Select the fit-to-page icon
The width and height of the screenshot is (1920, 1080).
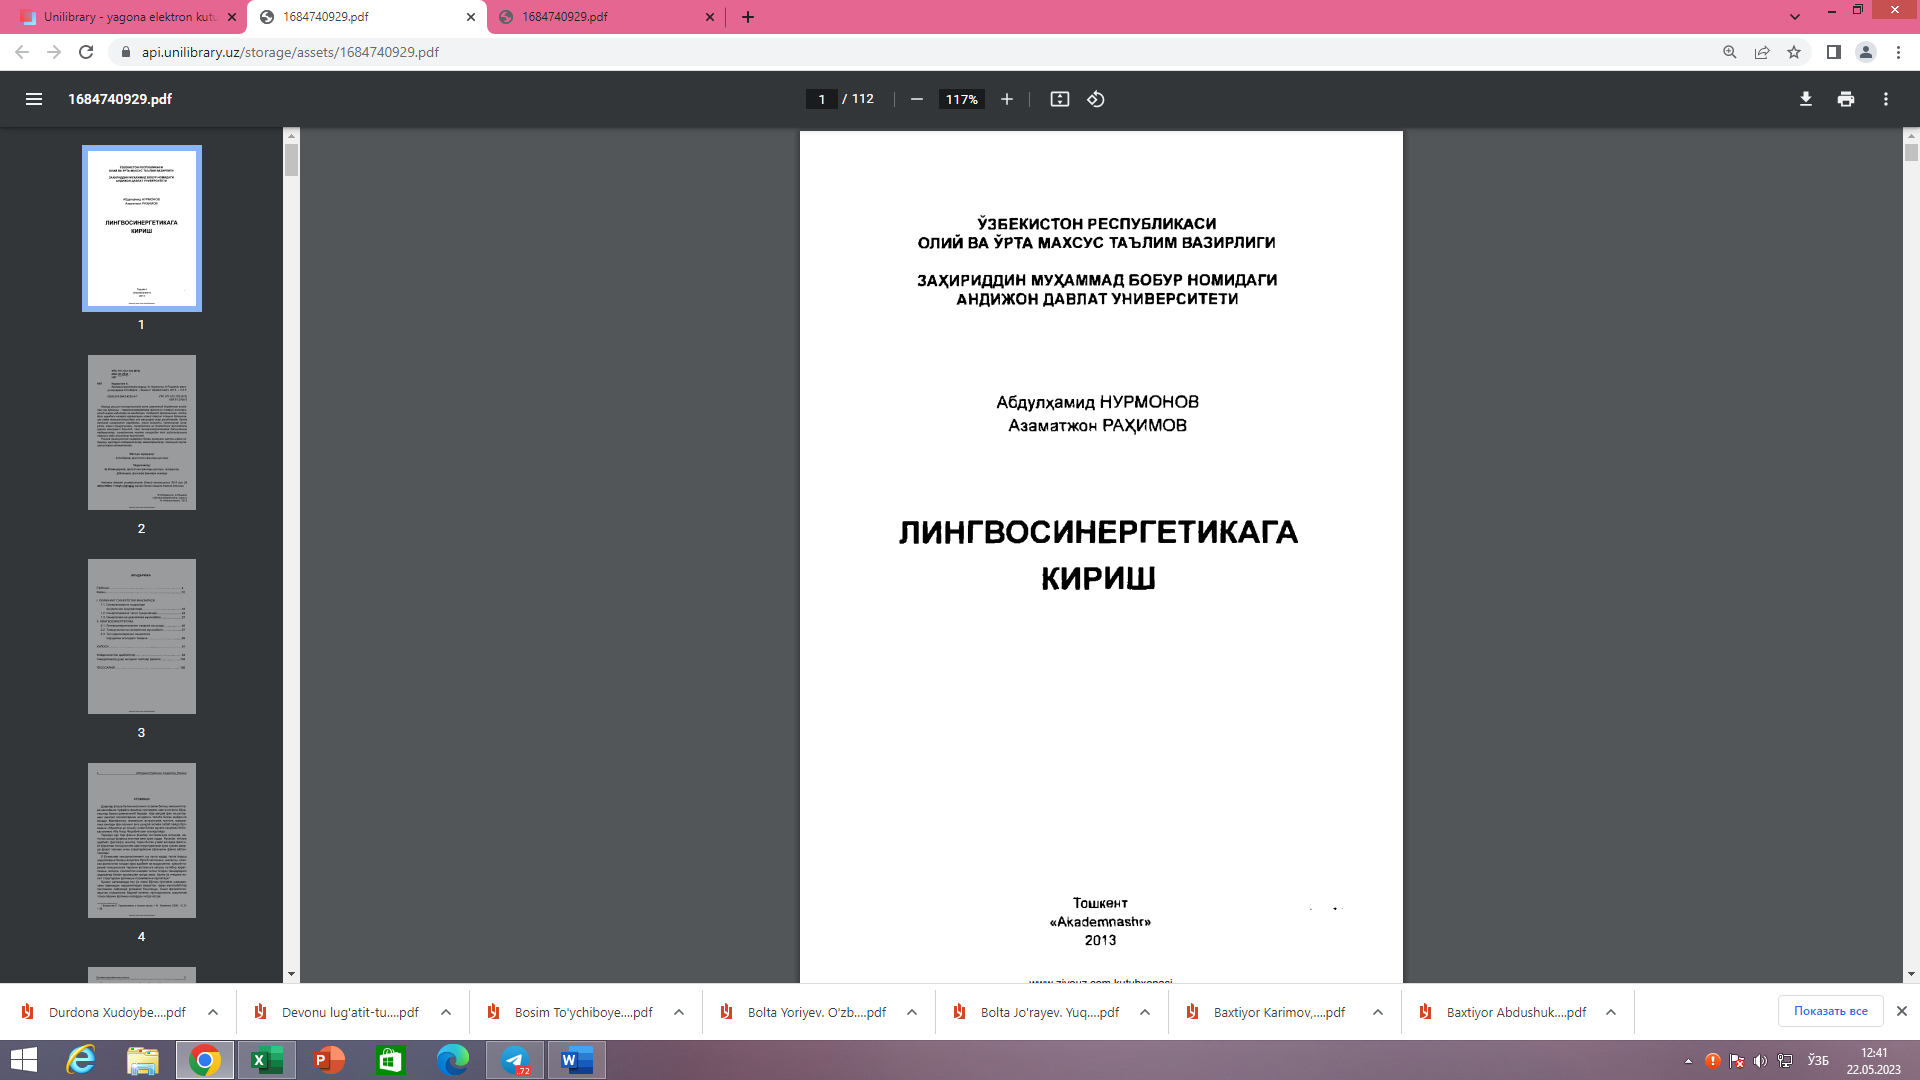(1059, 99)
